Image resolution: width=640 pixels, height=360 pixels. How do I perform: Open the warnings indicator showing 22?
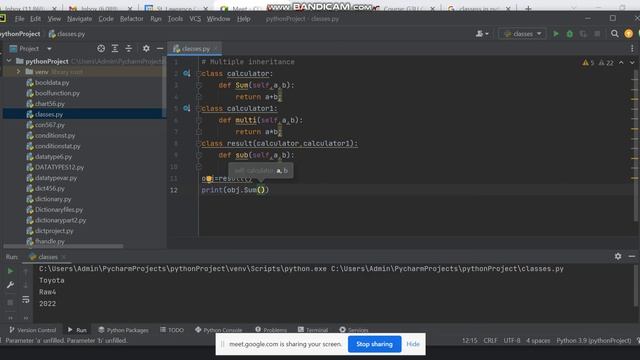click(x=606, y=63)
